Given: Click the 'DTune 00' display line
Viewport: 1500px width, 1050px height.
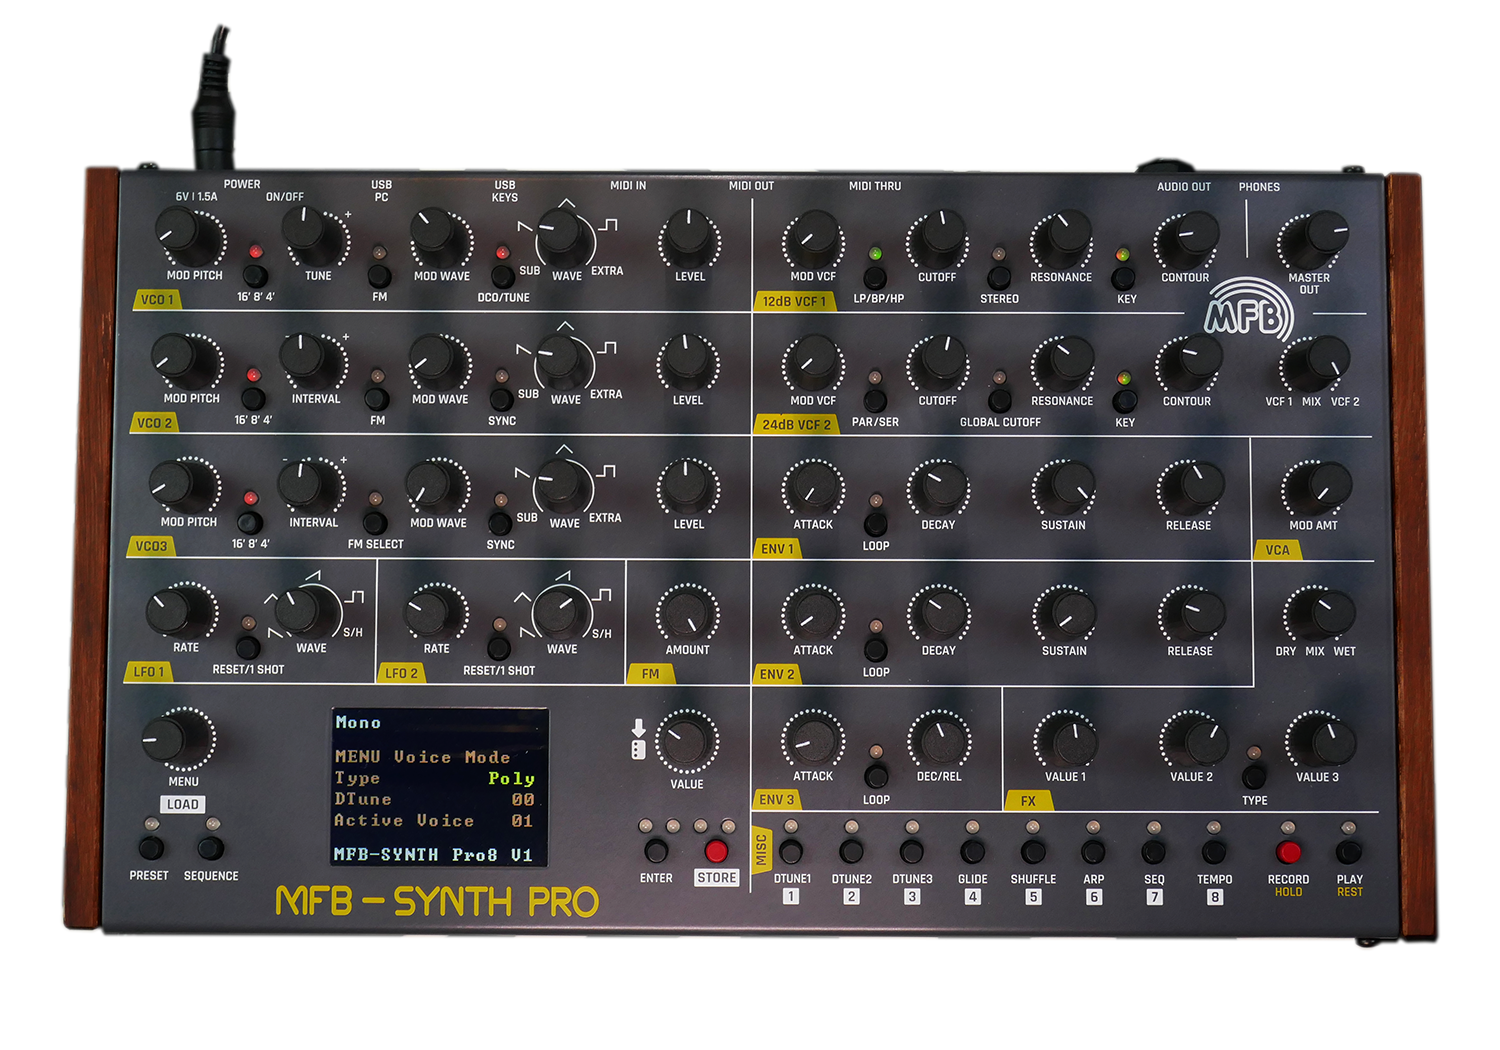Looking at the screenshot, I should [435, 799].
